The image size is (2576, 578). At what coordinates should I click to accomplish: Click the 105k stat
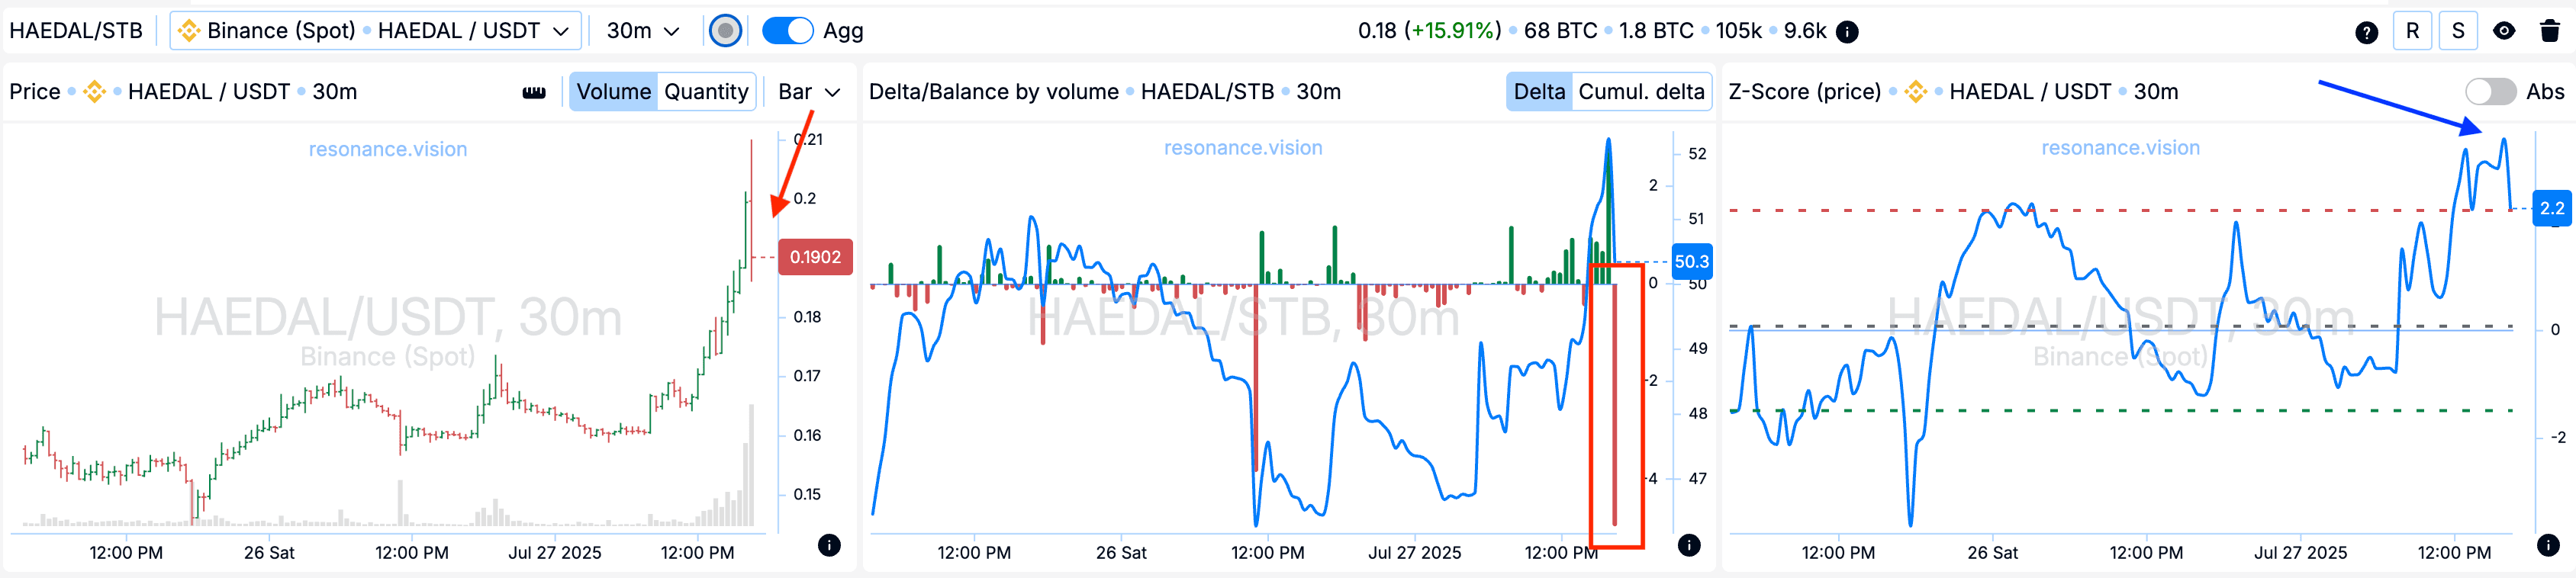[x=1738, y=31]
